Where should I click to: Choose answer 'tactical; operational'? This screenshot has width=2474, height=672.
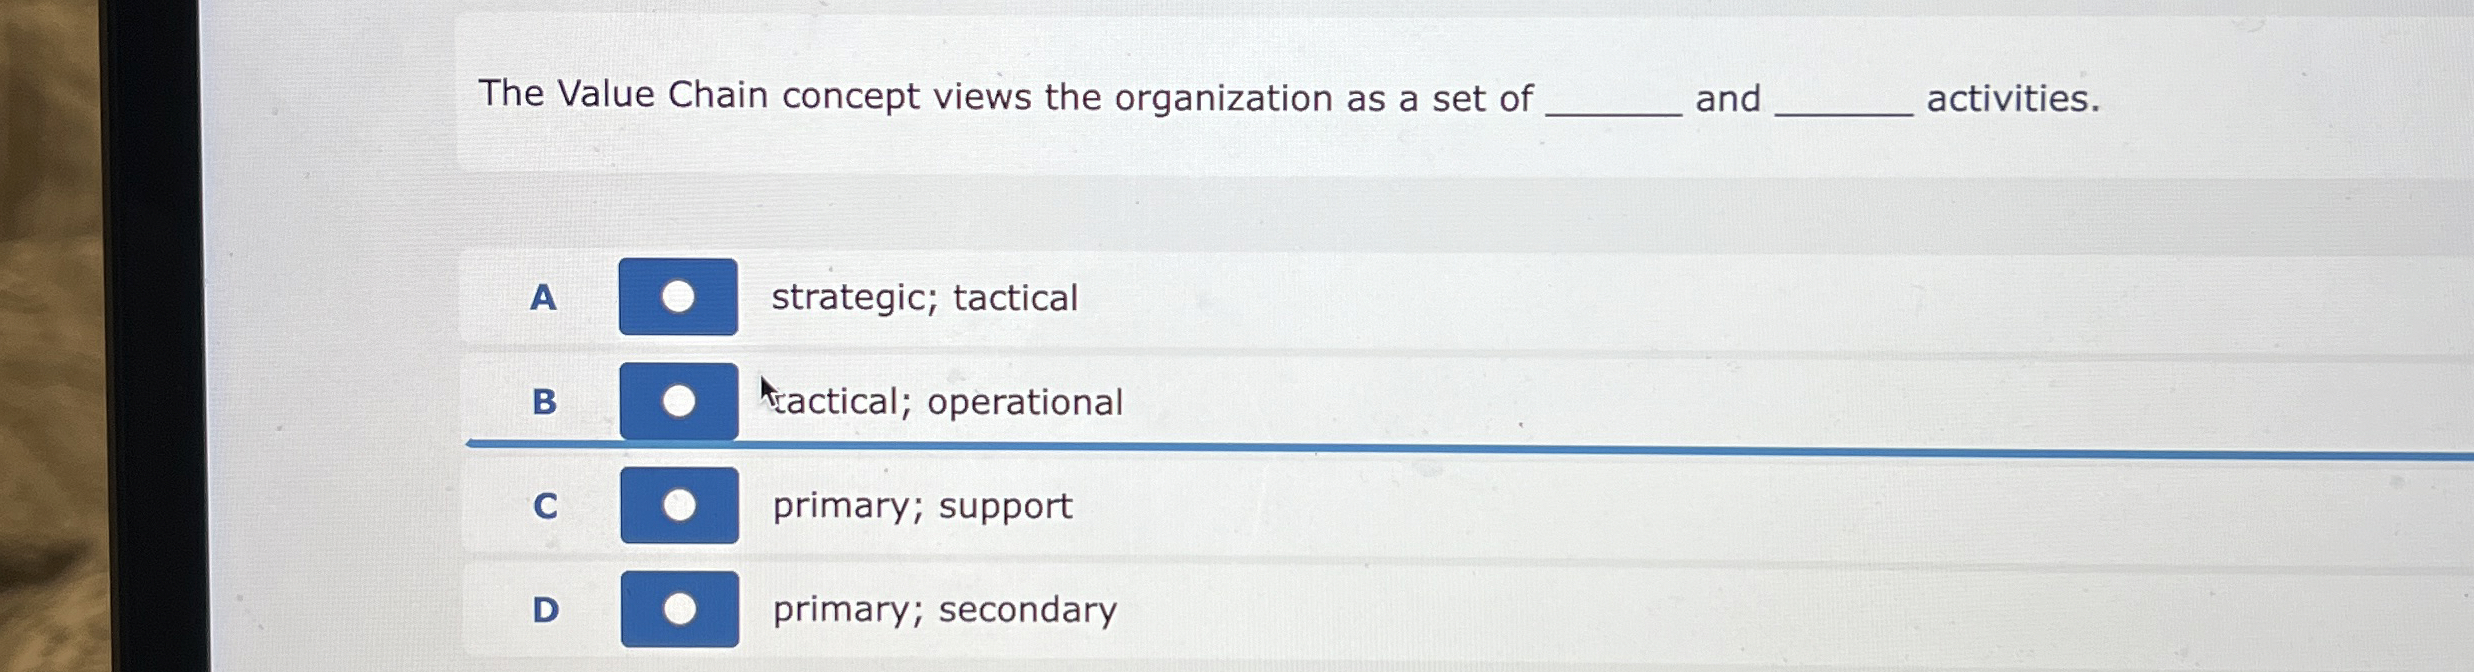point(679,401)
